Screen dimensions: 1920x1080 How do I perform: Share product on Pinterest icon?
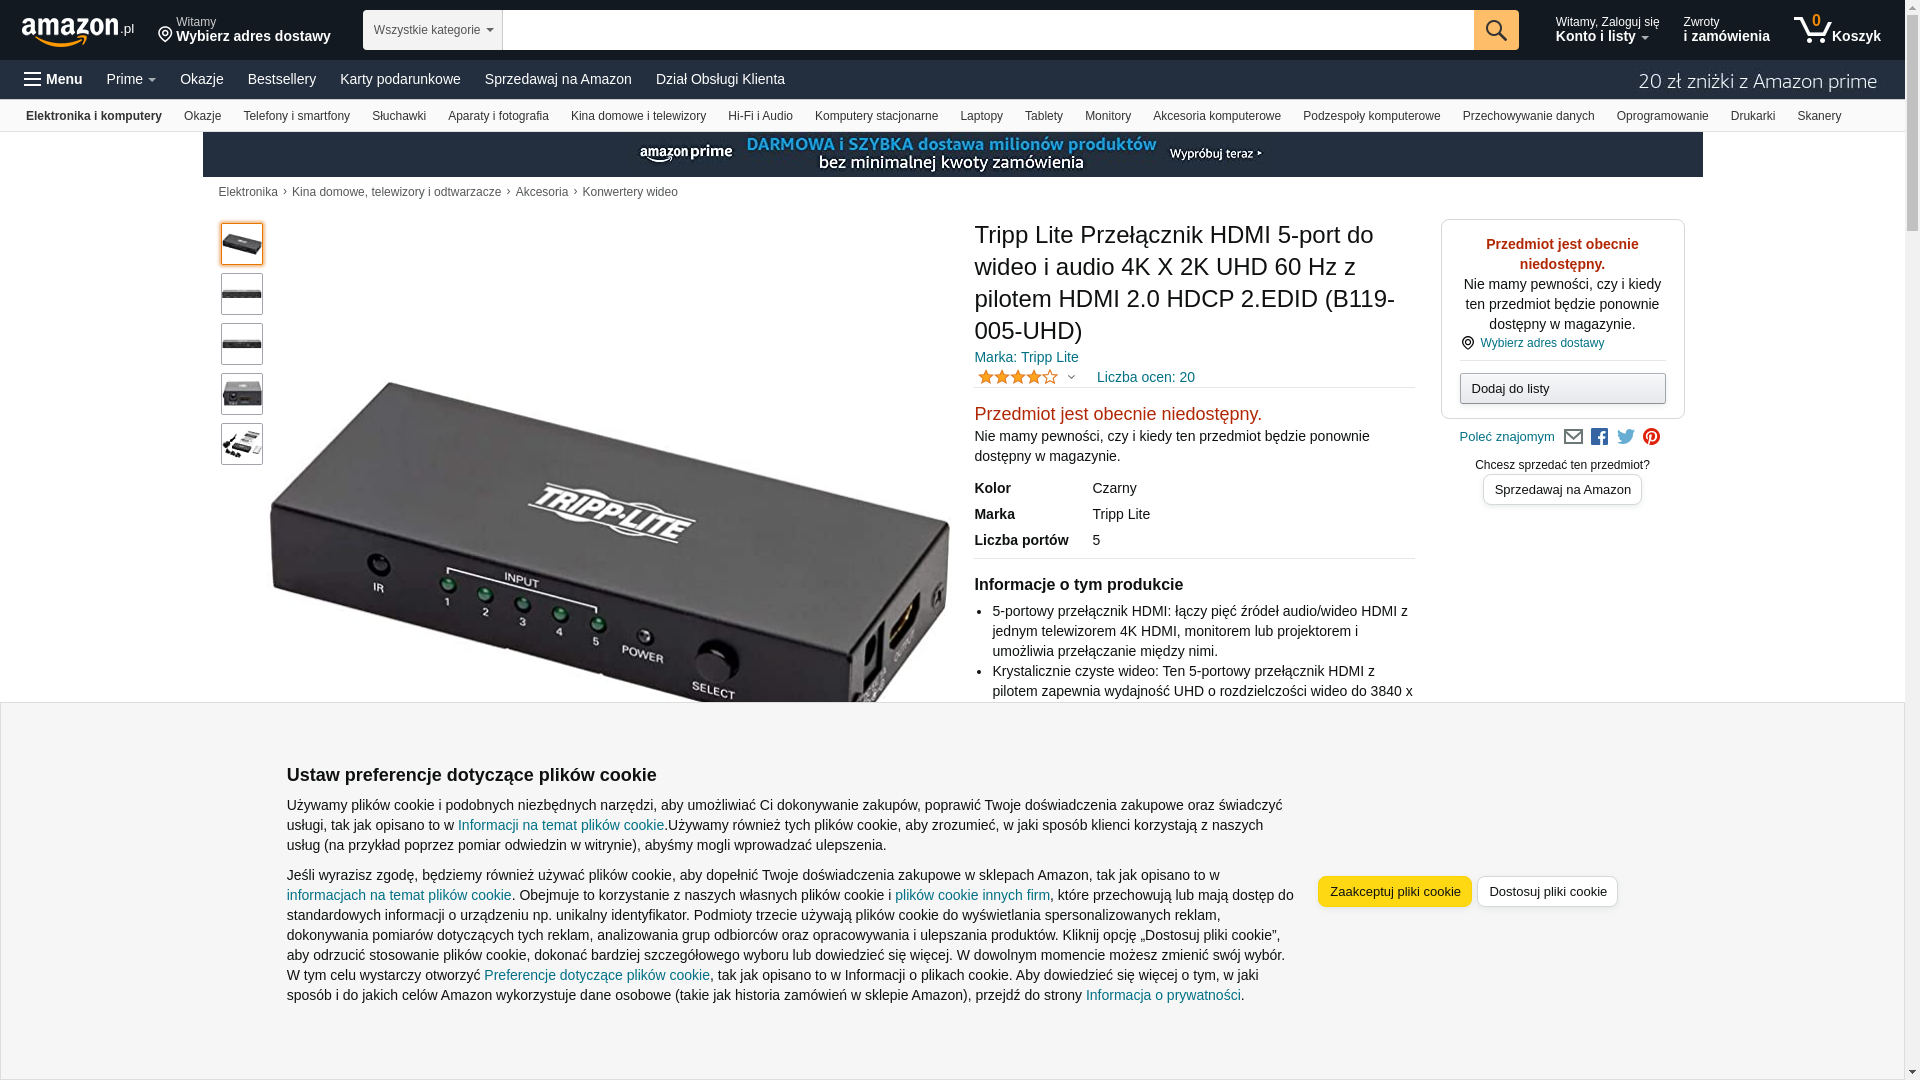[x=1652, y=437]
